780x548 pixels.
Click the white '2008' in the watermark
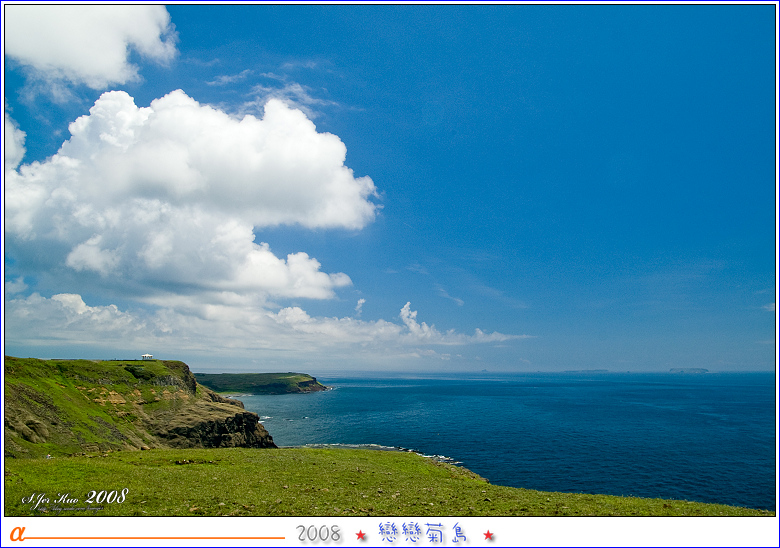(x=106, y=496)
